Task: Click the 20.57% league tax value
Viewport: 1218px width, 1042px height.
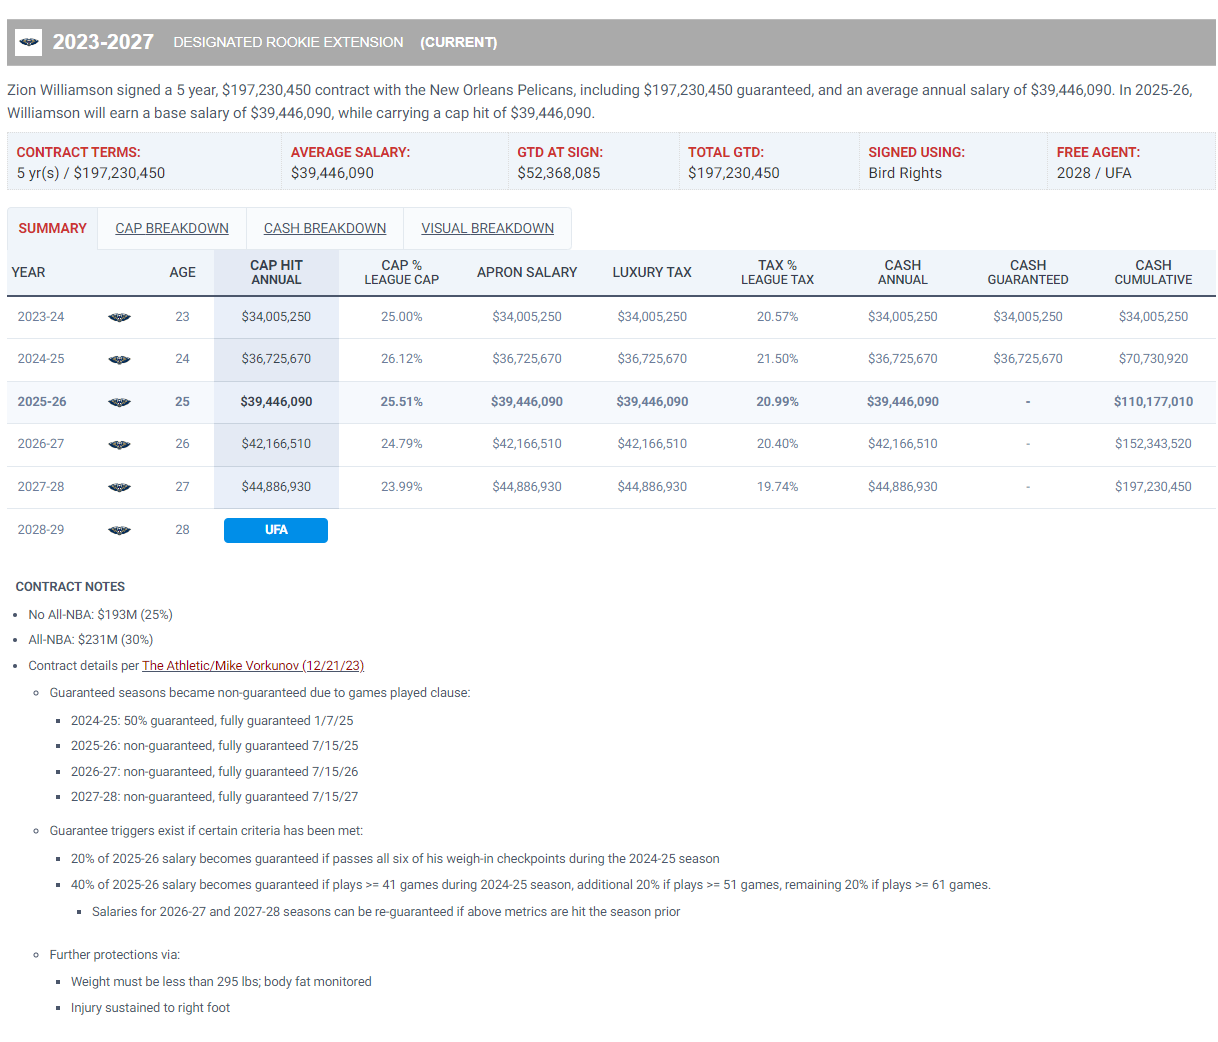Action: click(777, 317)
